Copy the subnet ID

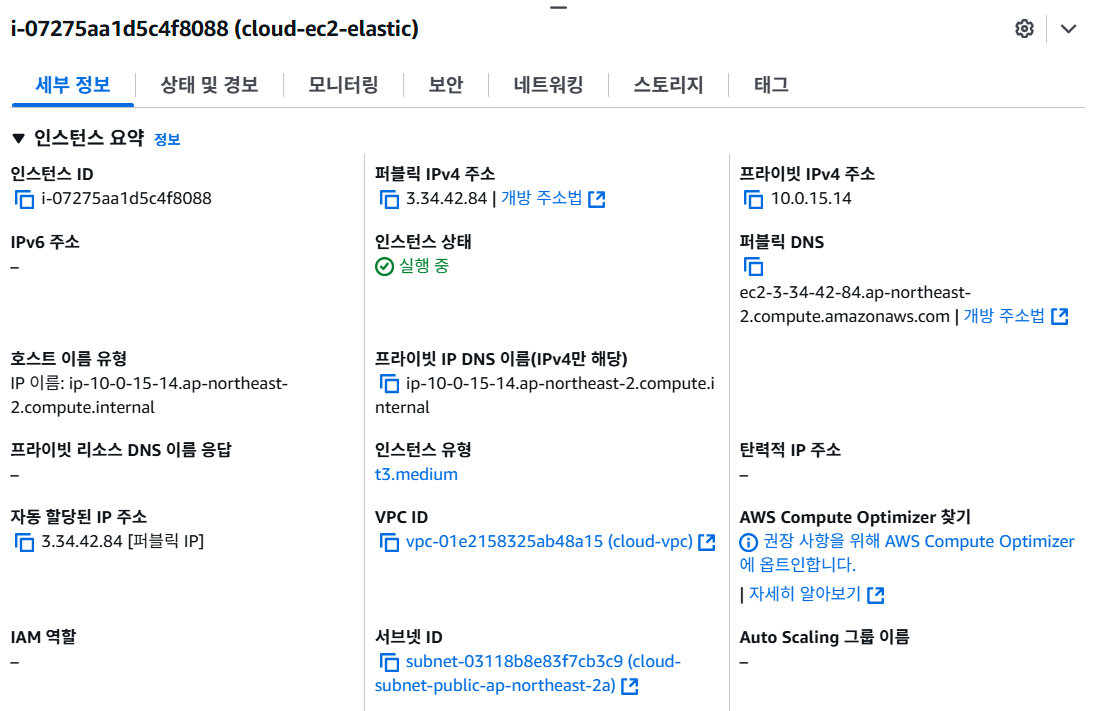[x=390, y=662]
